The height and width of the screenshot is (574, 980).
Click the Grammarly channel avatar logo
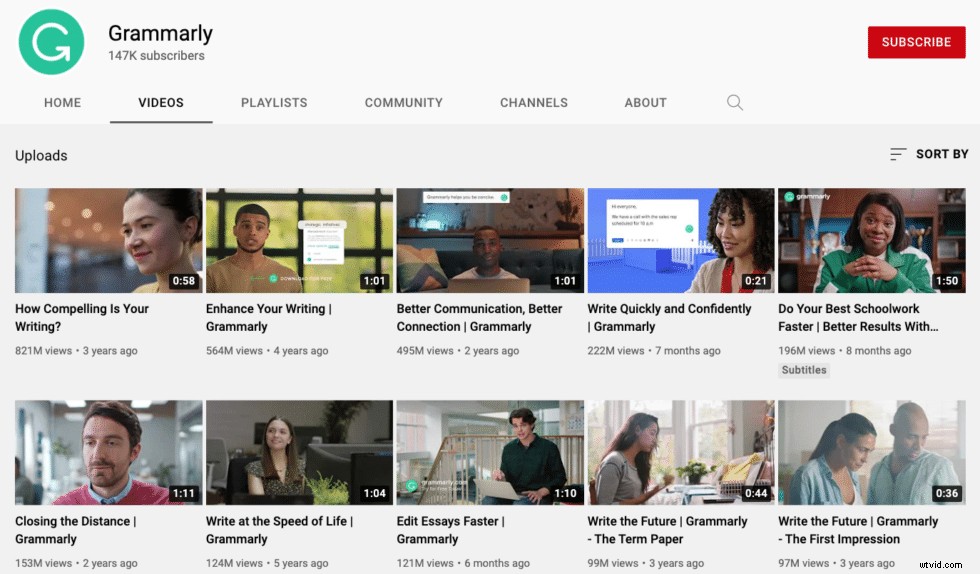pyautogui.click(x=51, y=42)
